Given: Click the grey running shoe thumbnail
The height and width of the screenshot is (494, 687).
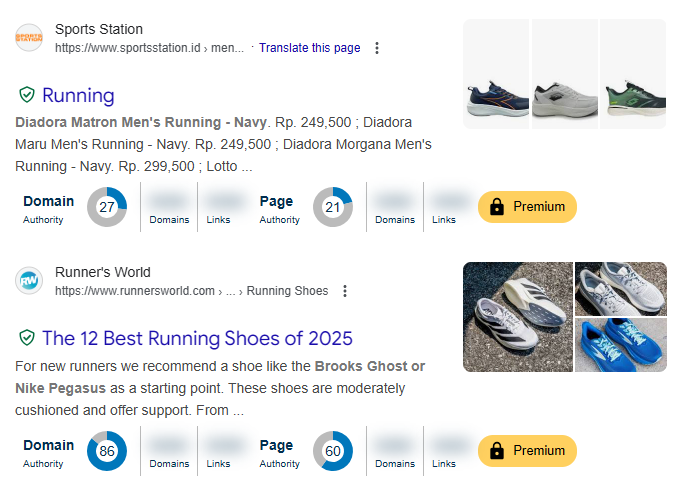Looking at the screenshot, I should coord(565,75).
